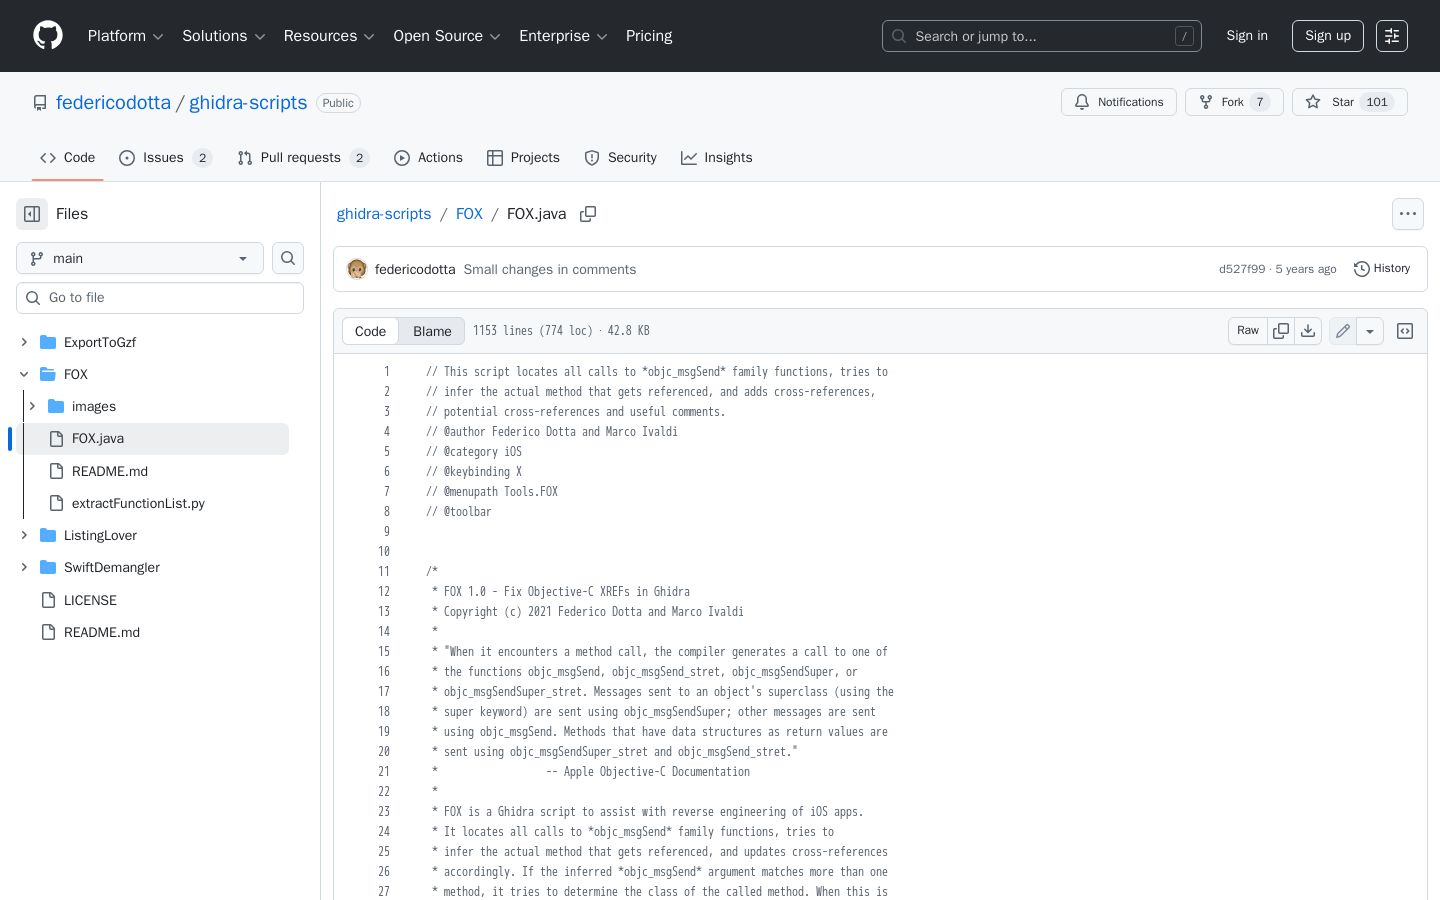
Task: Open the FOX breadcrumb link
Action: 469,214
